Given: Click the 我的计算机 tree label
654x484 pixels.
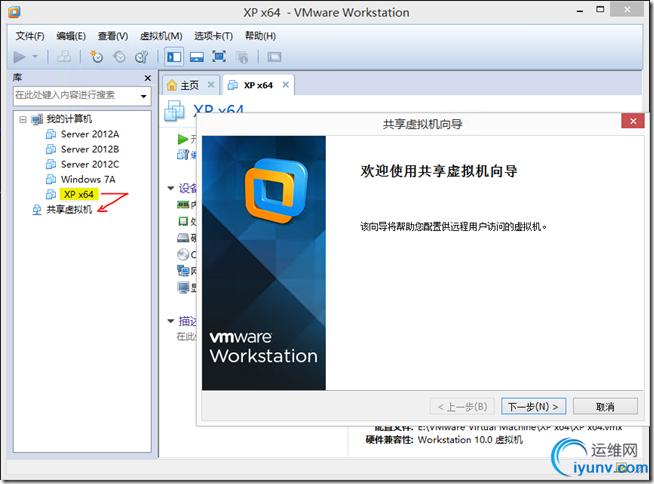Looking at the screenshot, I should pos(69,119).
